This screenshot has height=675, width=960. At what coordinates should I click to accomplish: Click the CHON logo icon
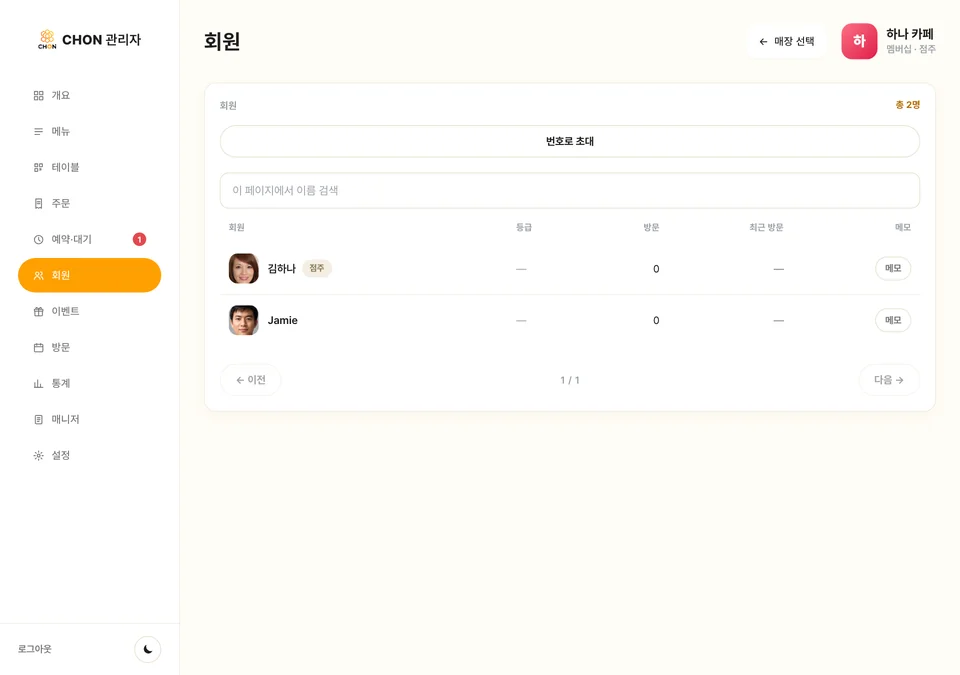coord(47,39)
